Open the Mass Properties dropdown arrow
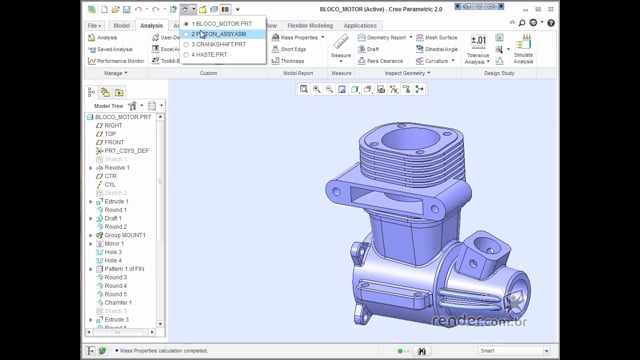 point(323,38)
